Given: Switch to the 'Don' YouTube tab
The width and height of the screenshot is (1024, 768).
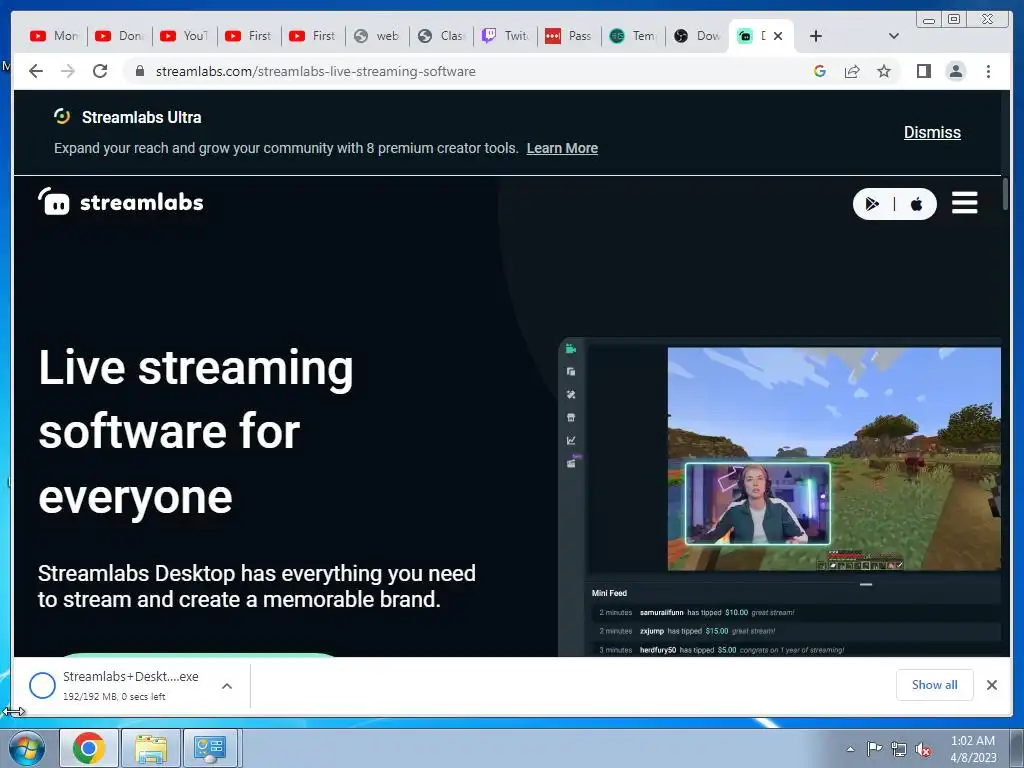Looking at the screenshot, I should tap(120, 36).
